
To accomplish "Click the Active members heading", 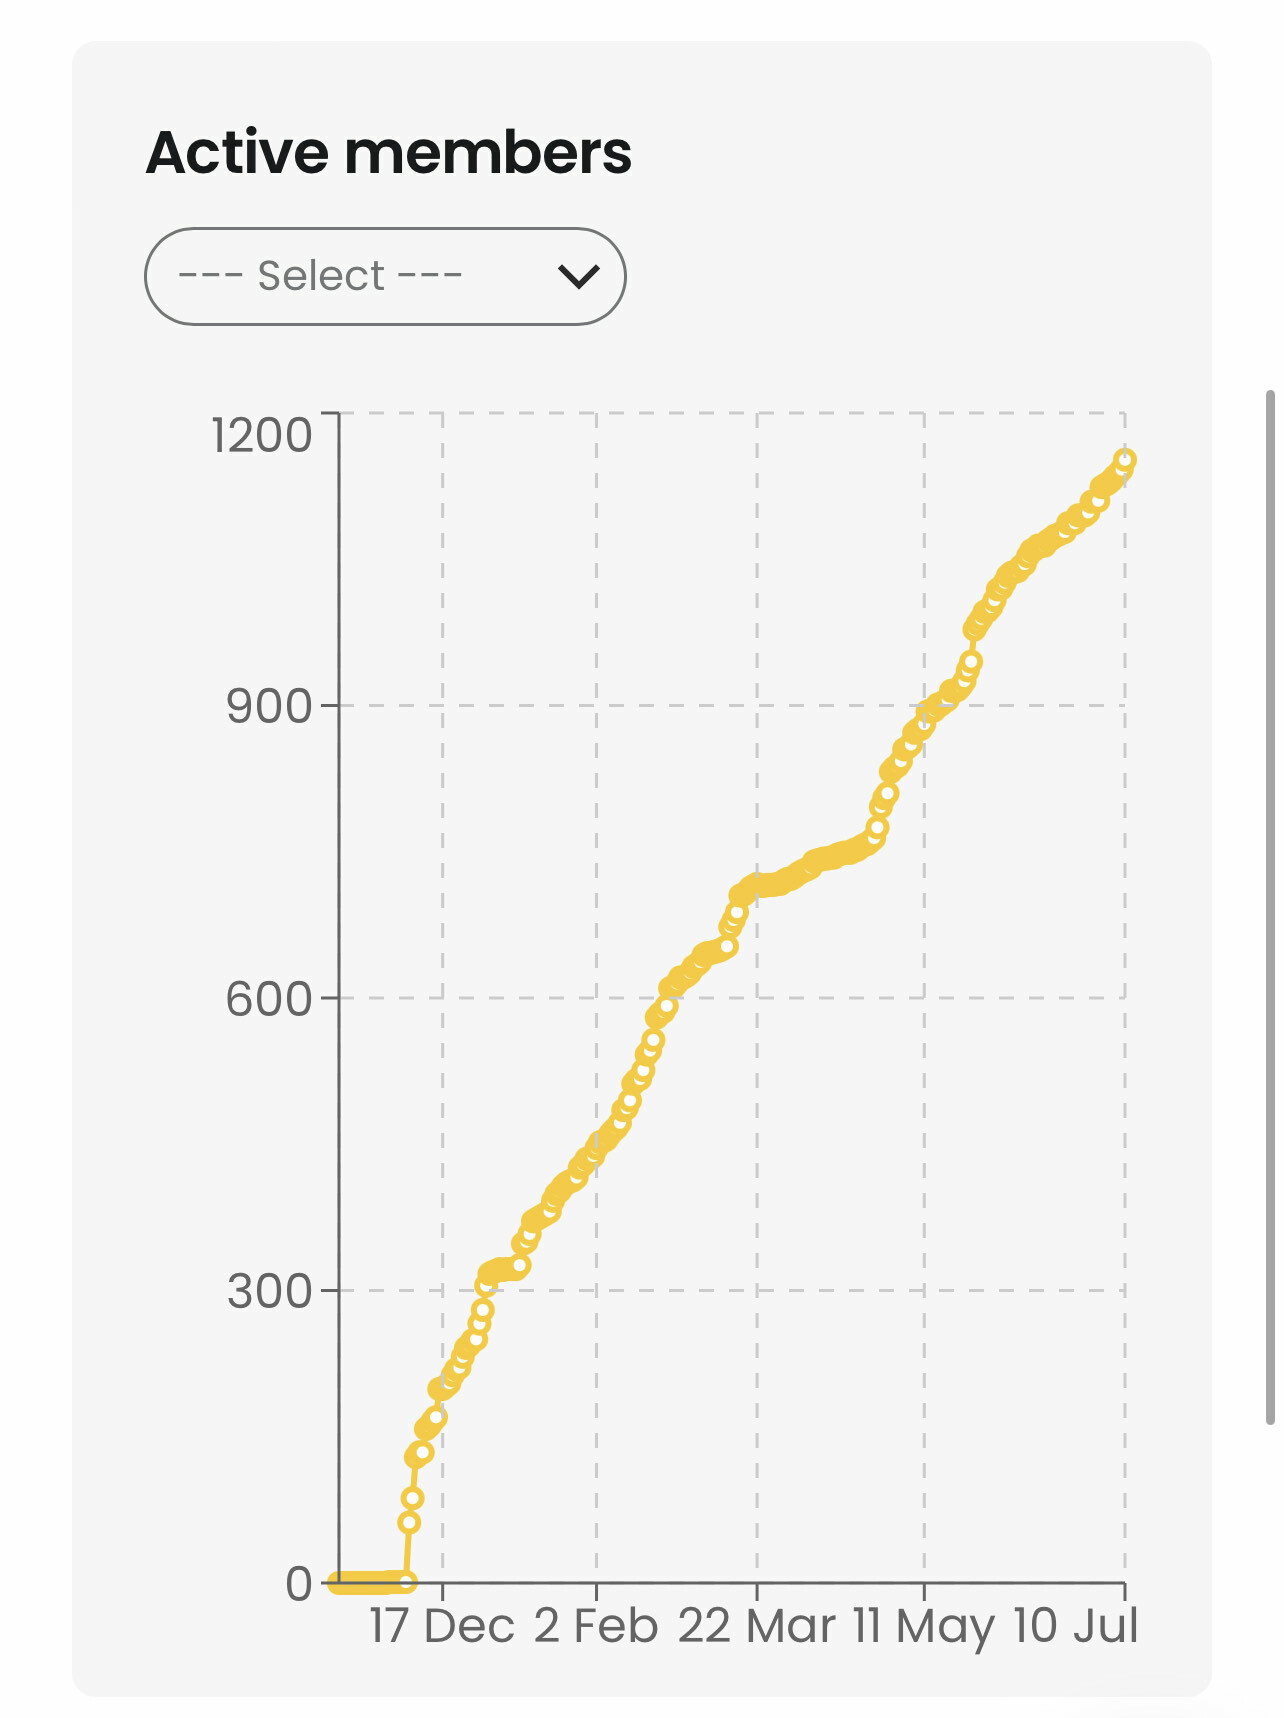I will 388,153.
